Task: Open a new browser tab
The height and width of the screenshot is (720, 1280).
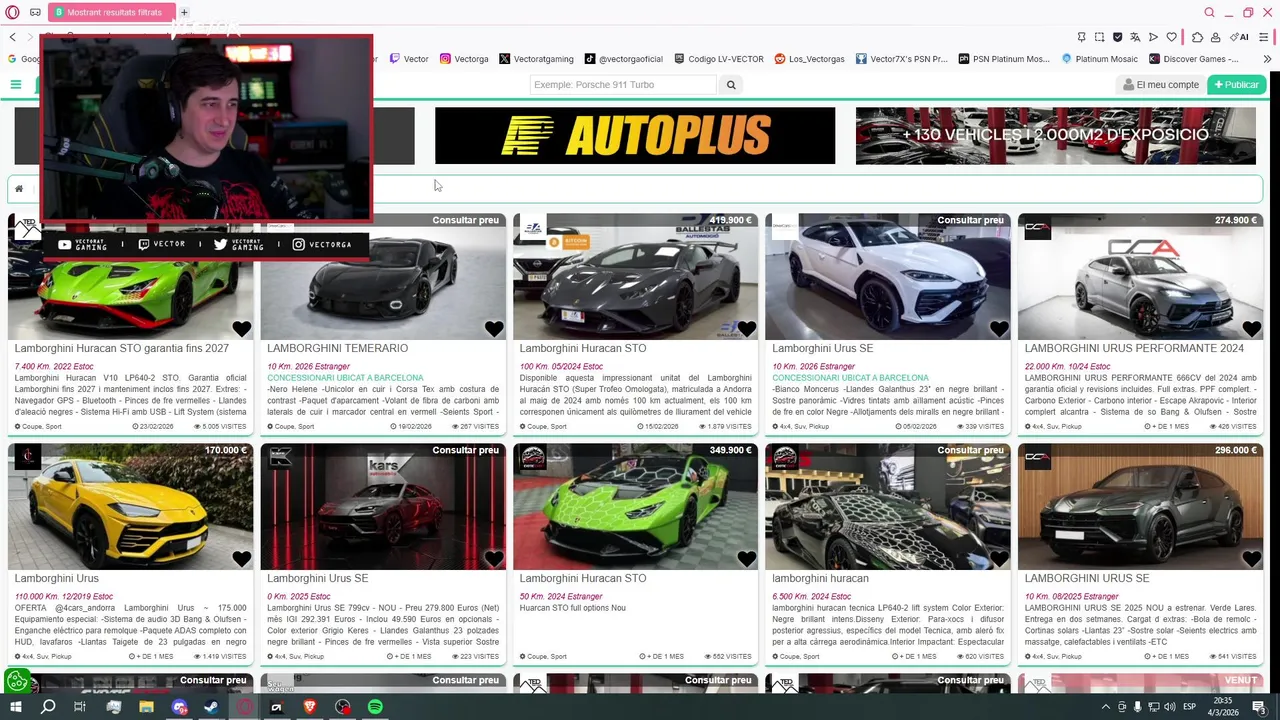Action: coord(184,12)
